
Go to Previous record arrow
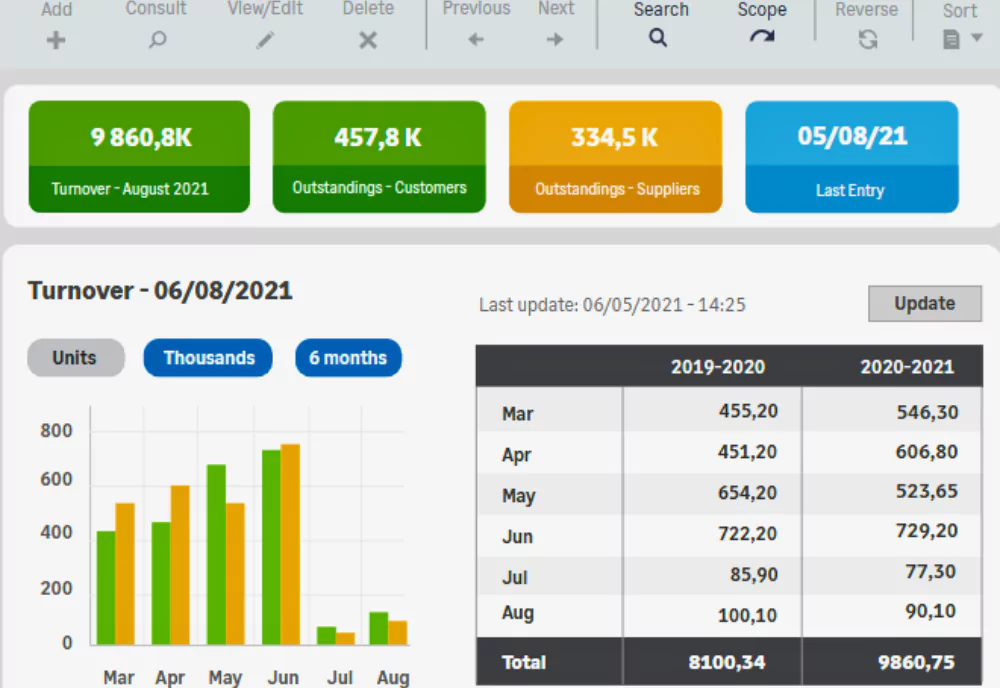coord(476,40)
